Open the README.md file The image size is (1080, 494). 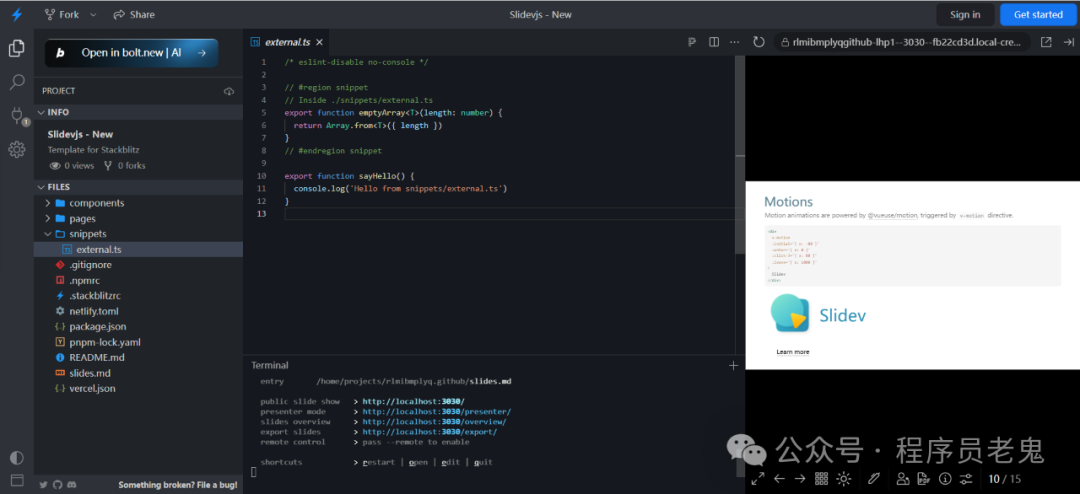click(x=138, y=358)
